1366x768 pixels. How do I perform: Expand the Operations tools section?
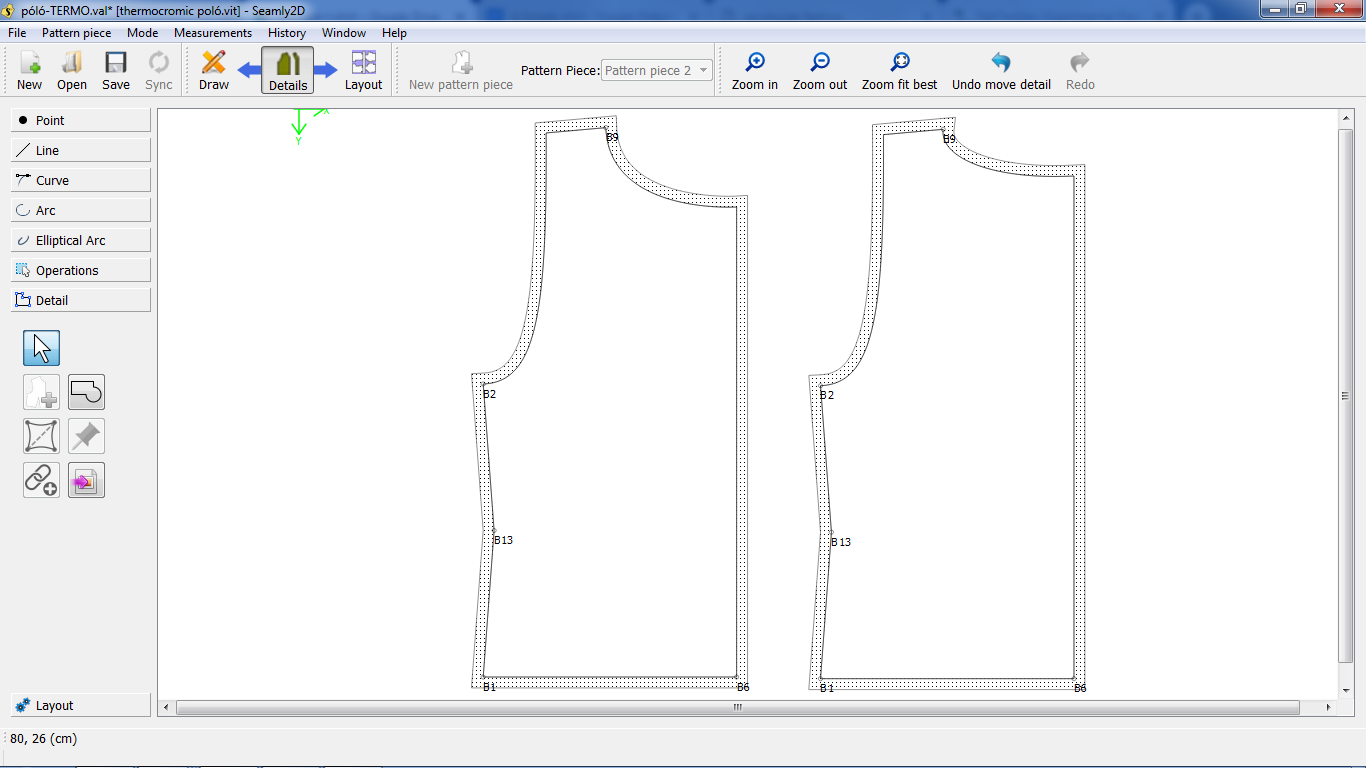pos(81,270)
